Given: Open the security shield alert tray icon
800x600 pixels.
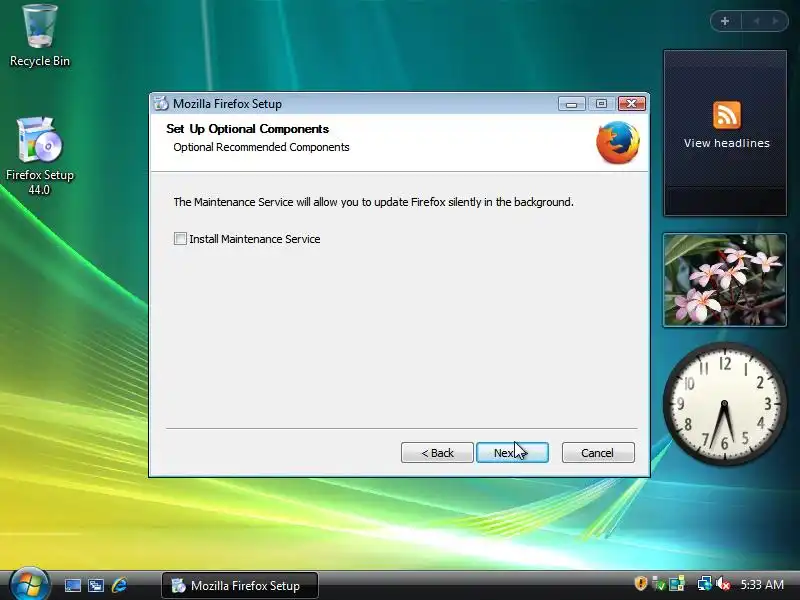Looking at the screenshot, I should coord(641,583).
